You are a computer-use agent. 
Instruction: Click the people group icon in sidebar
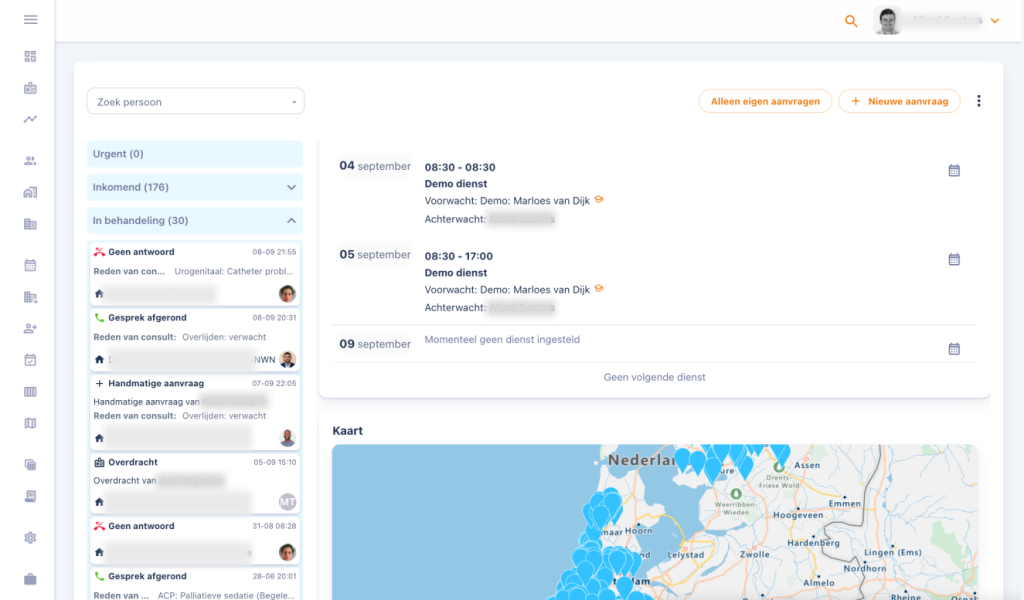point(30,161)
